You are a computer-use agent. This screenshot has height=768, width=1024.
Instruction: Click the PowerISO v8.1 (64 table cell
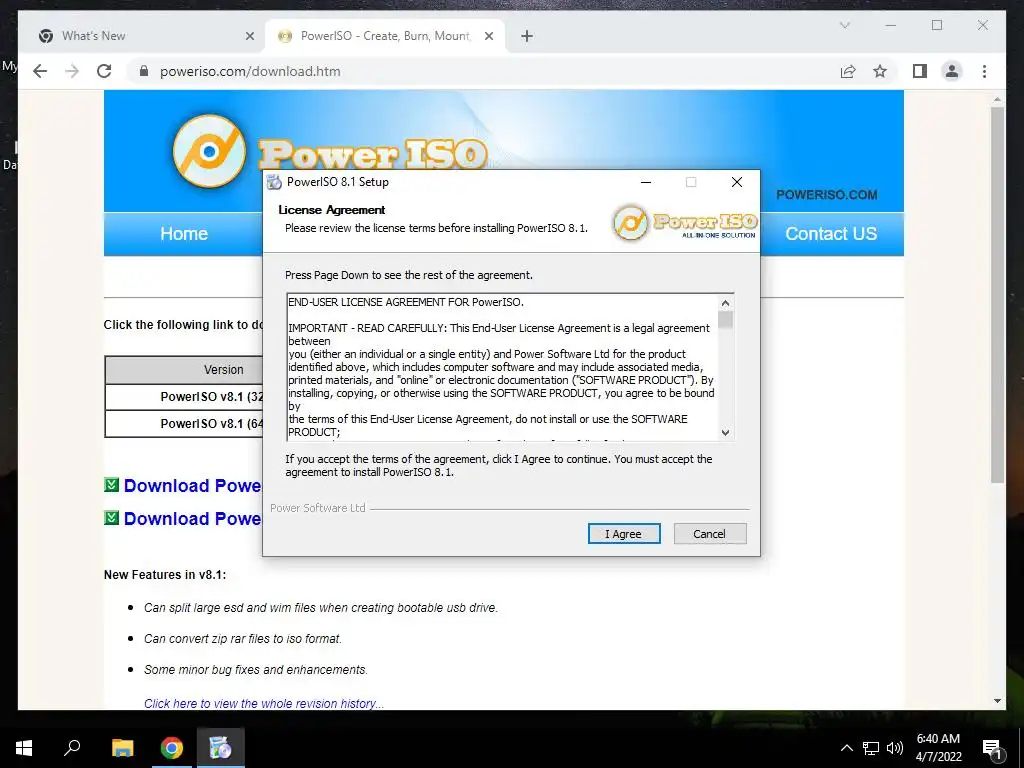click(184, 423)
